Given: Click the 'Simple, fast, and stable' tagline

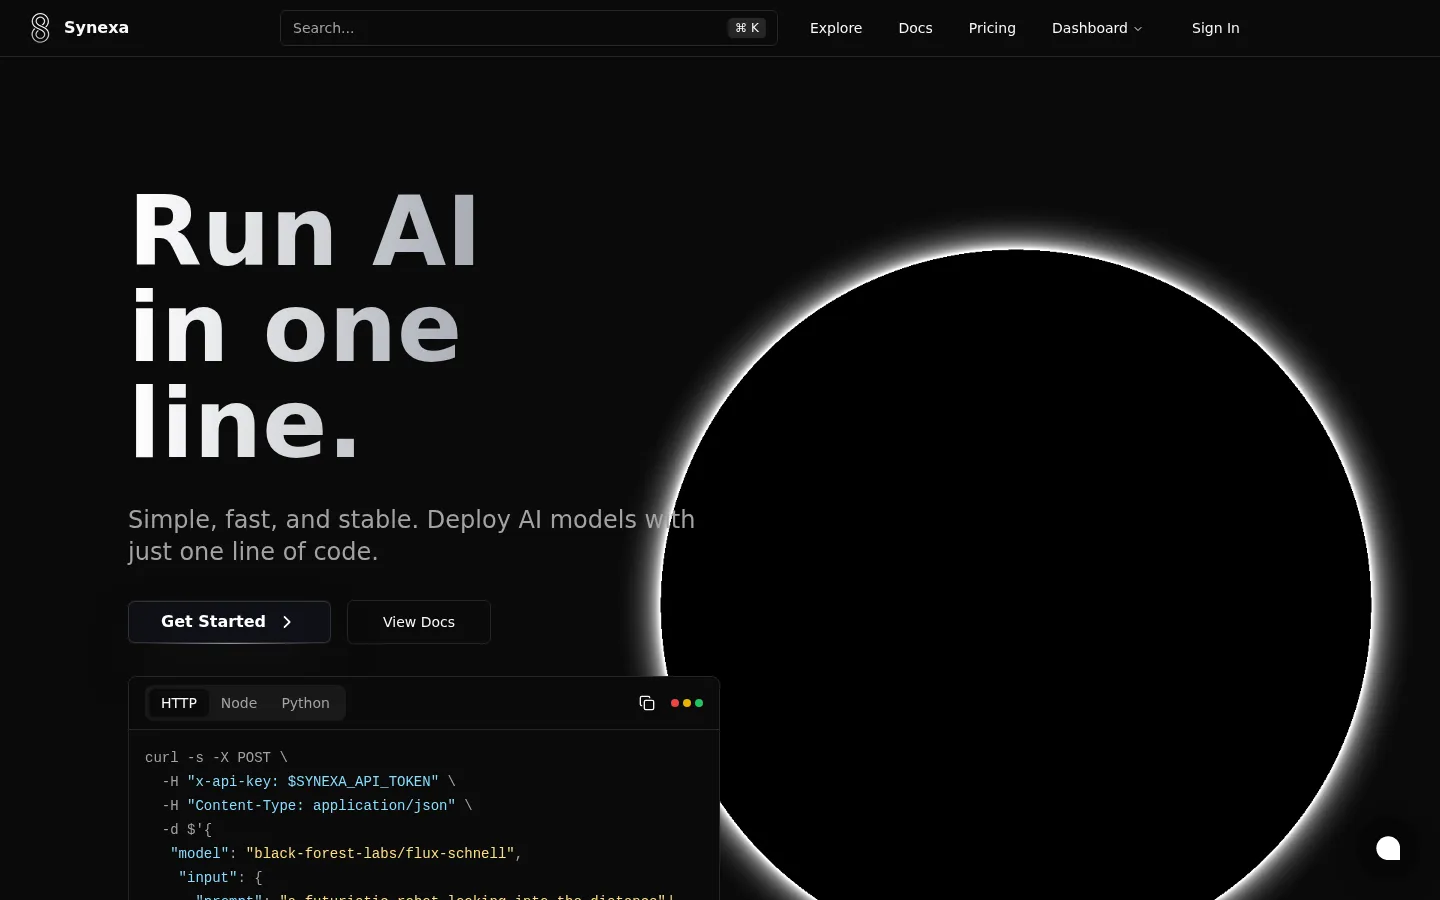Looking at the screenshot, I should coord(411,535).
